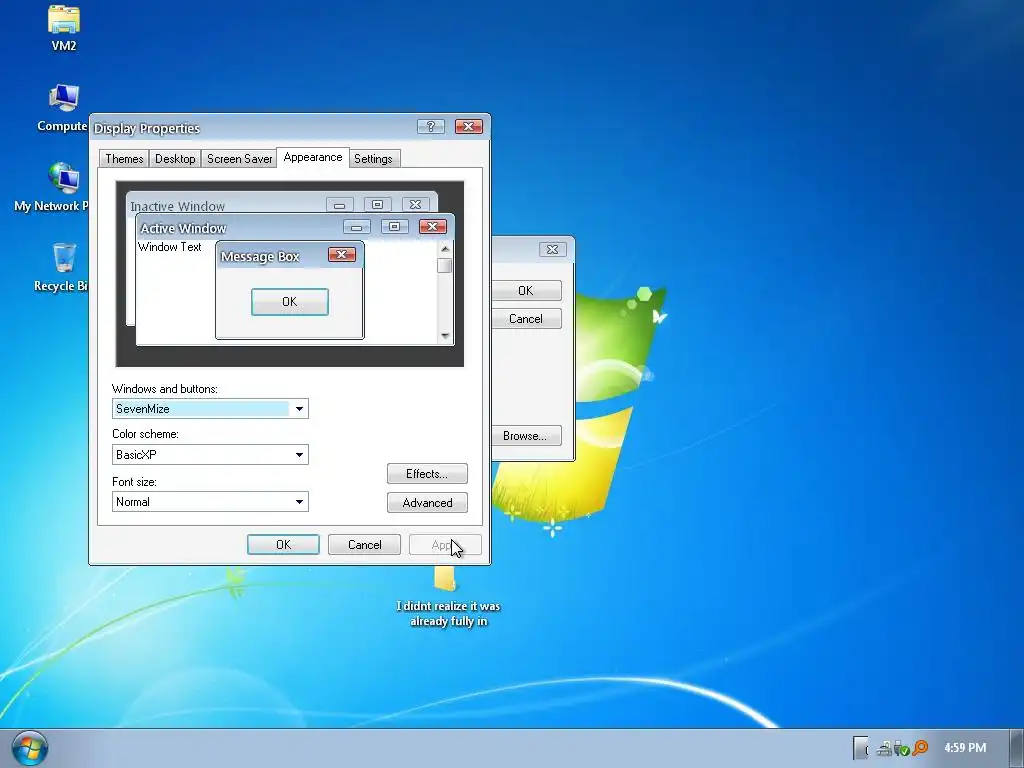Click the Browse... button in background dialog
Viewport: 1024px width, 768px height.
[526, 436]
